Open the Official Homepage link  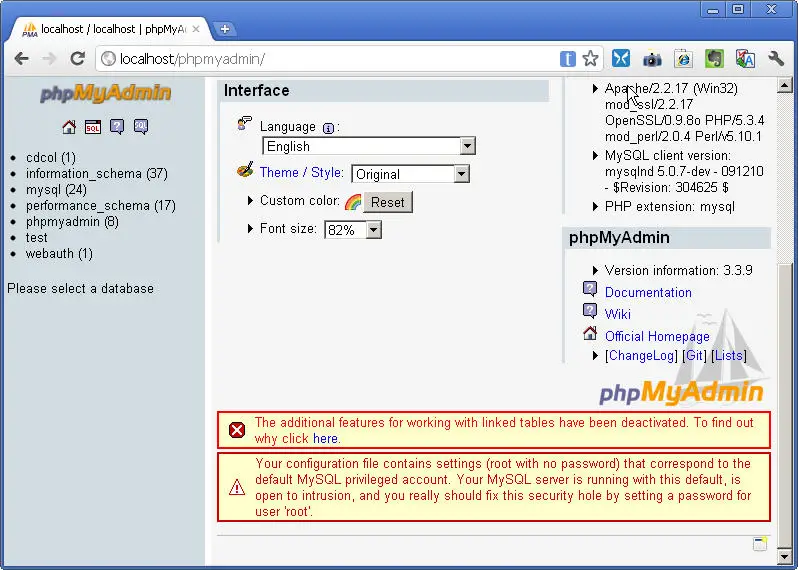pyautogui.click(x=657, y=336)
